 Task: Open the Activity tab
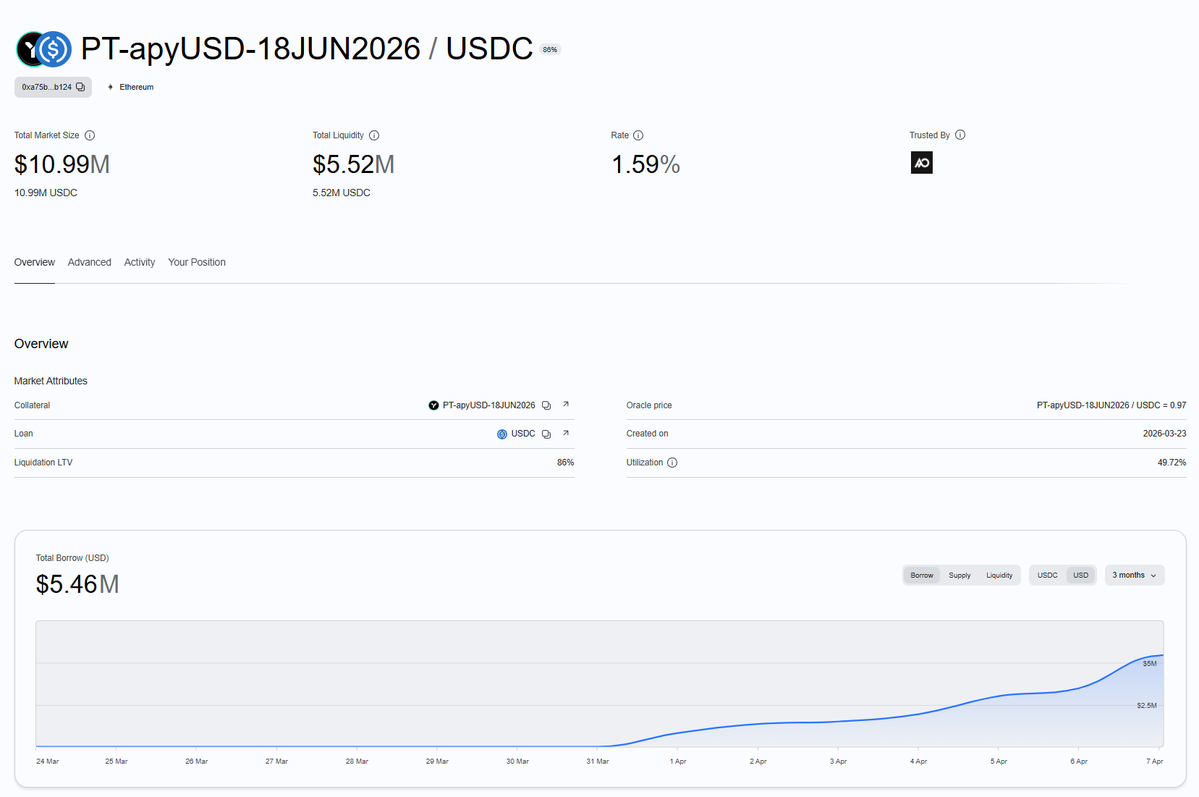tap(139, 262)
